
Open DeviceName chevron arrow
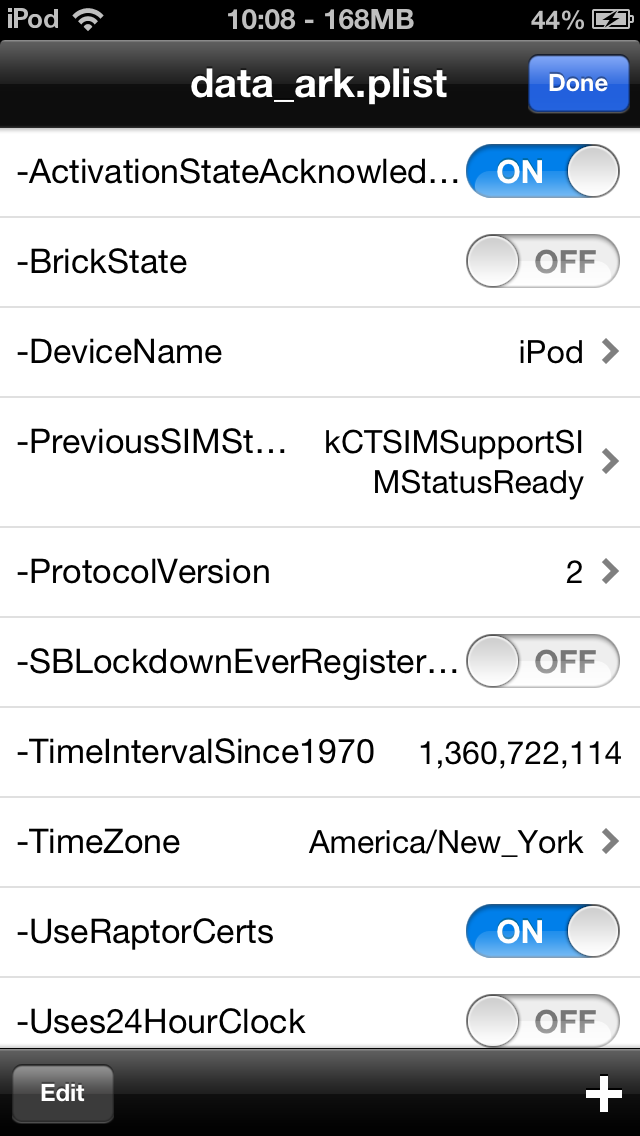coord(610,351)
